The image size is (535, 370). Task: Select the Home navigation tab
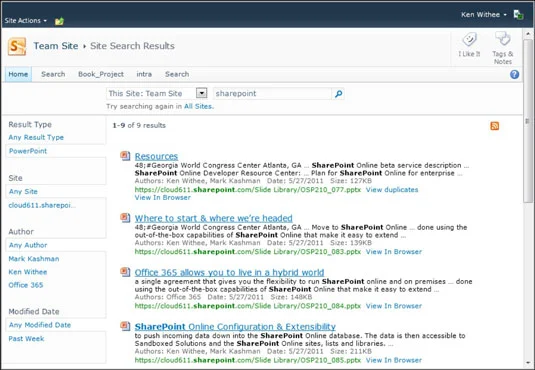click(18, 74)
